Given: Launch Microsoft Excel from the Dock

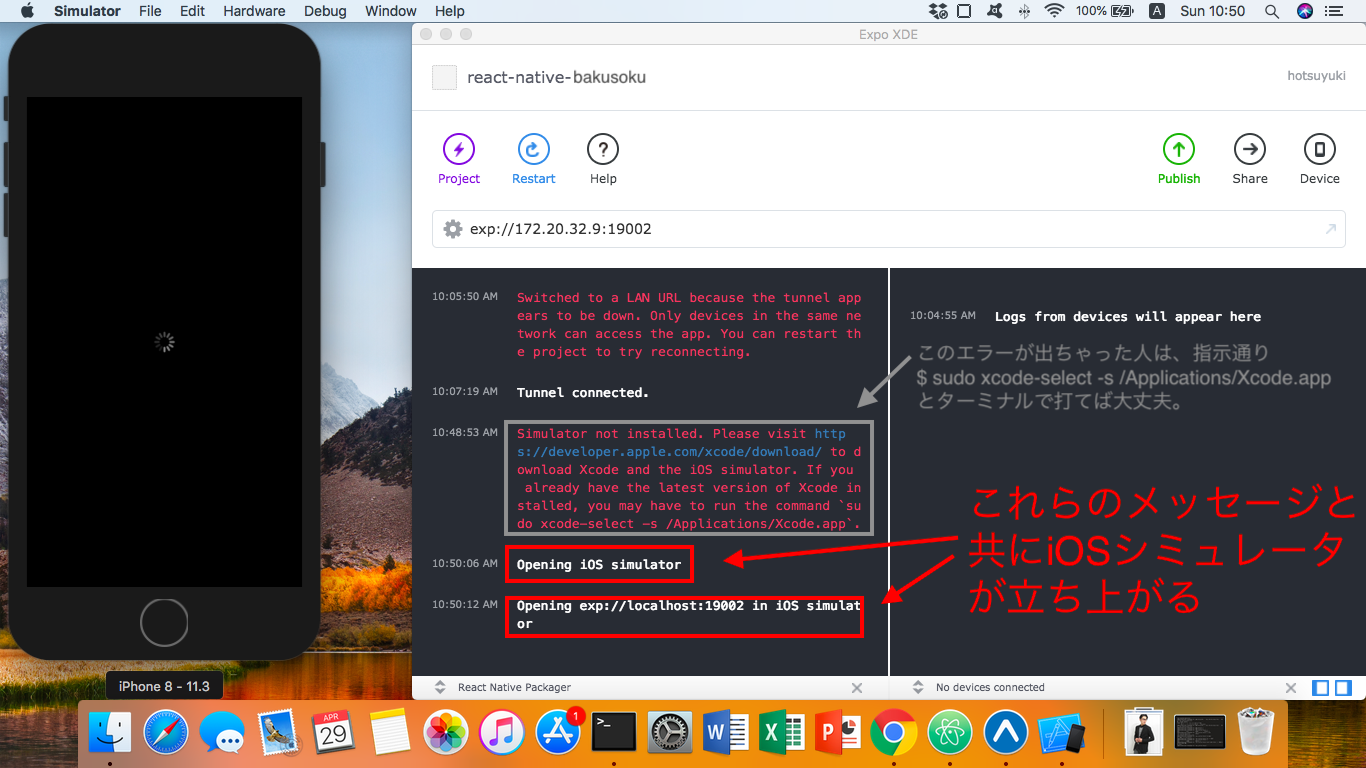Looking at the screenshot, I should 782,734.
